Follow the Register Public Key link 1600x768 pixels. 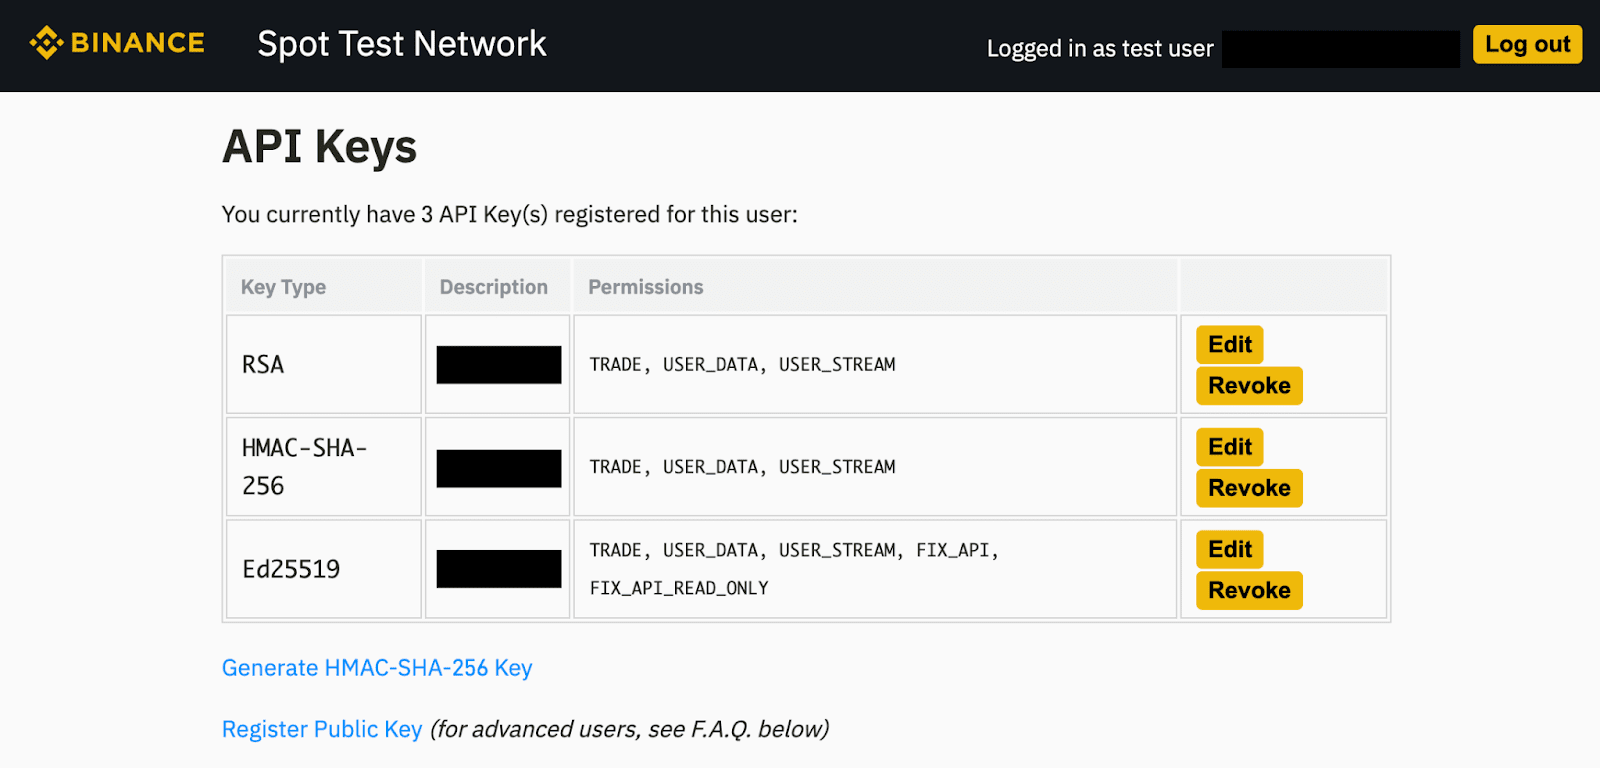[x=322, y=729]
